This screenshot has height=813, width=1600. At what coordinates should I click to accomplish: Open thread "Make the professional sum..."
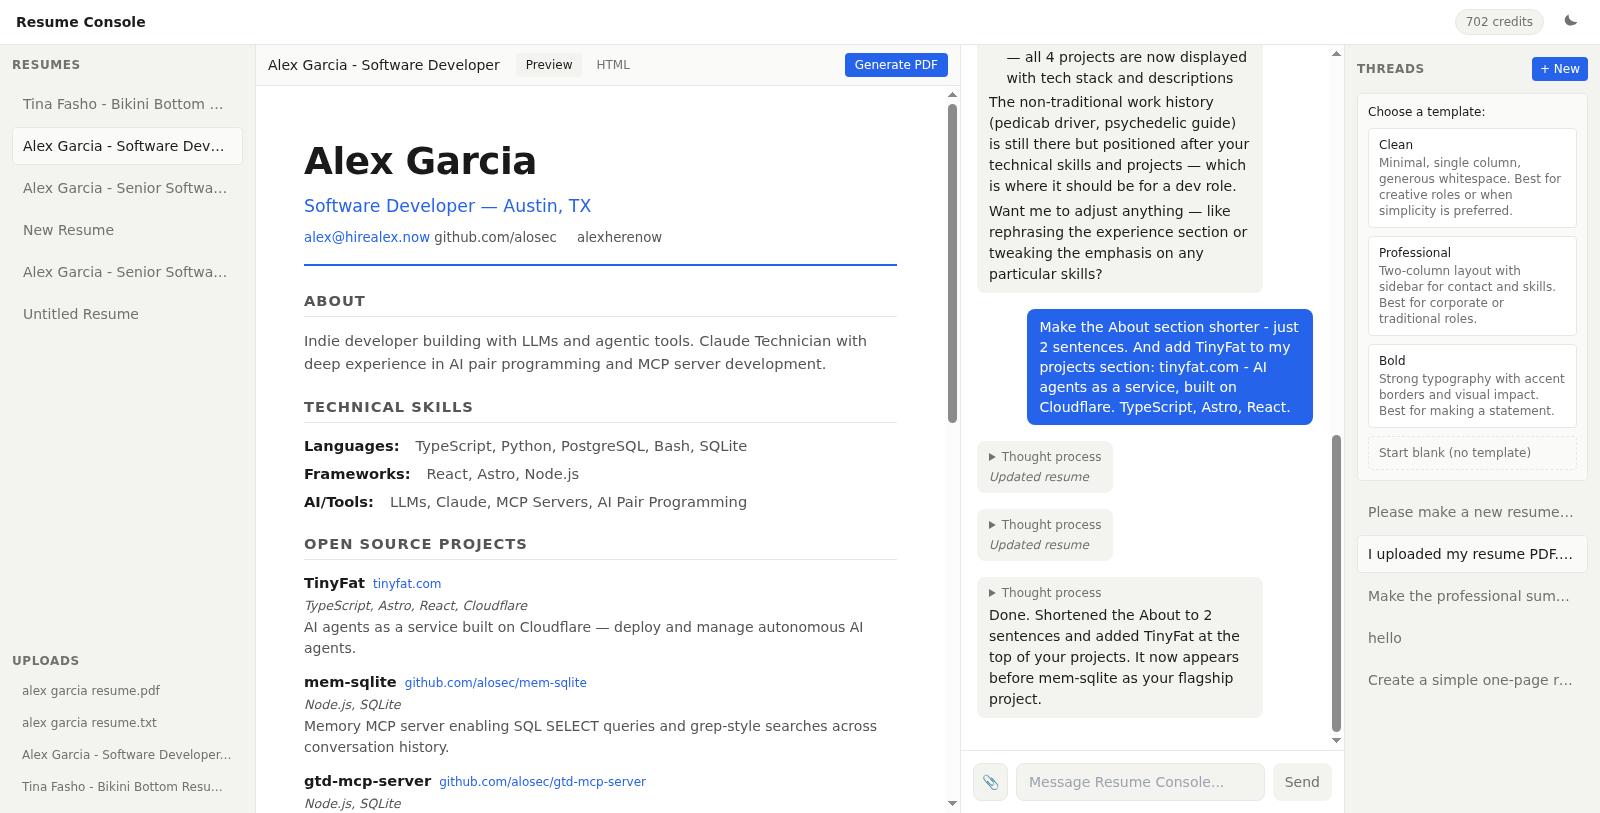tap(1472, 596)
